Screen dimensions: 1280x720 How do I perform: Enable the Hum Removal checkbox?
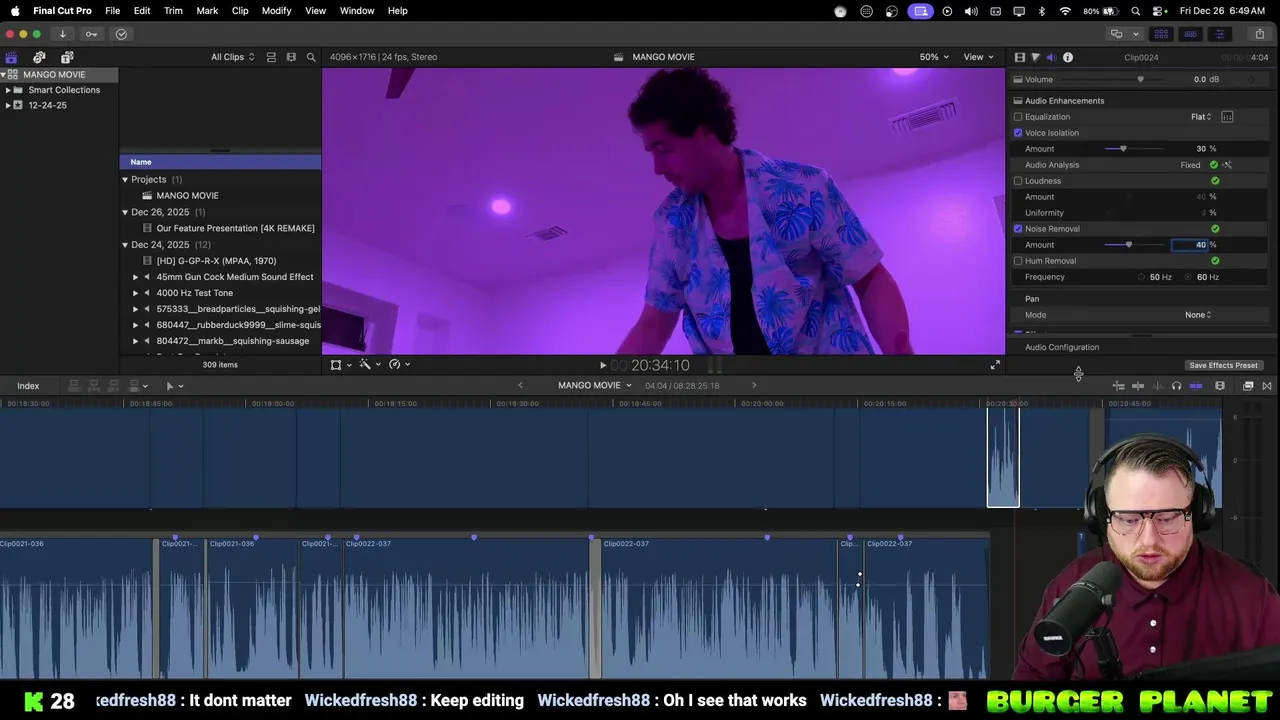tap(1018, 261)
